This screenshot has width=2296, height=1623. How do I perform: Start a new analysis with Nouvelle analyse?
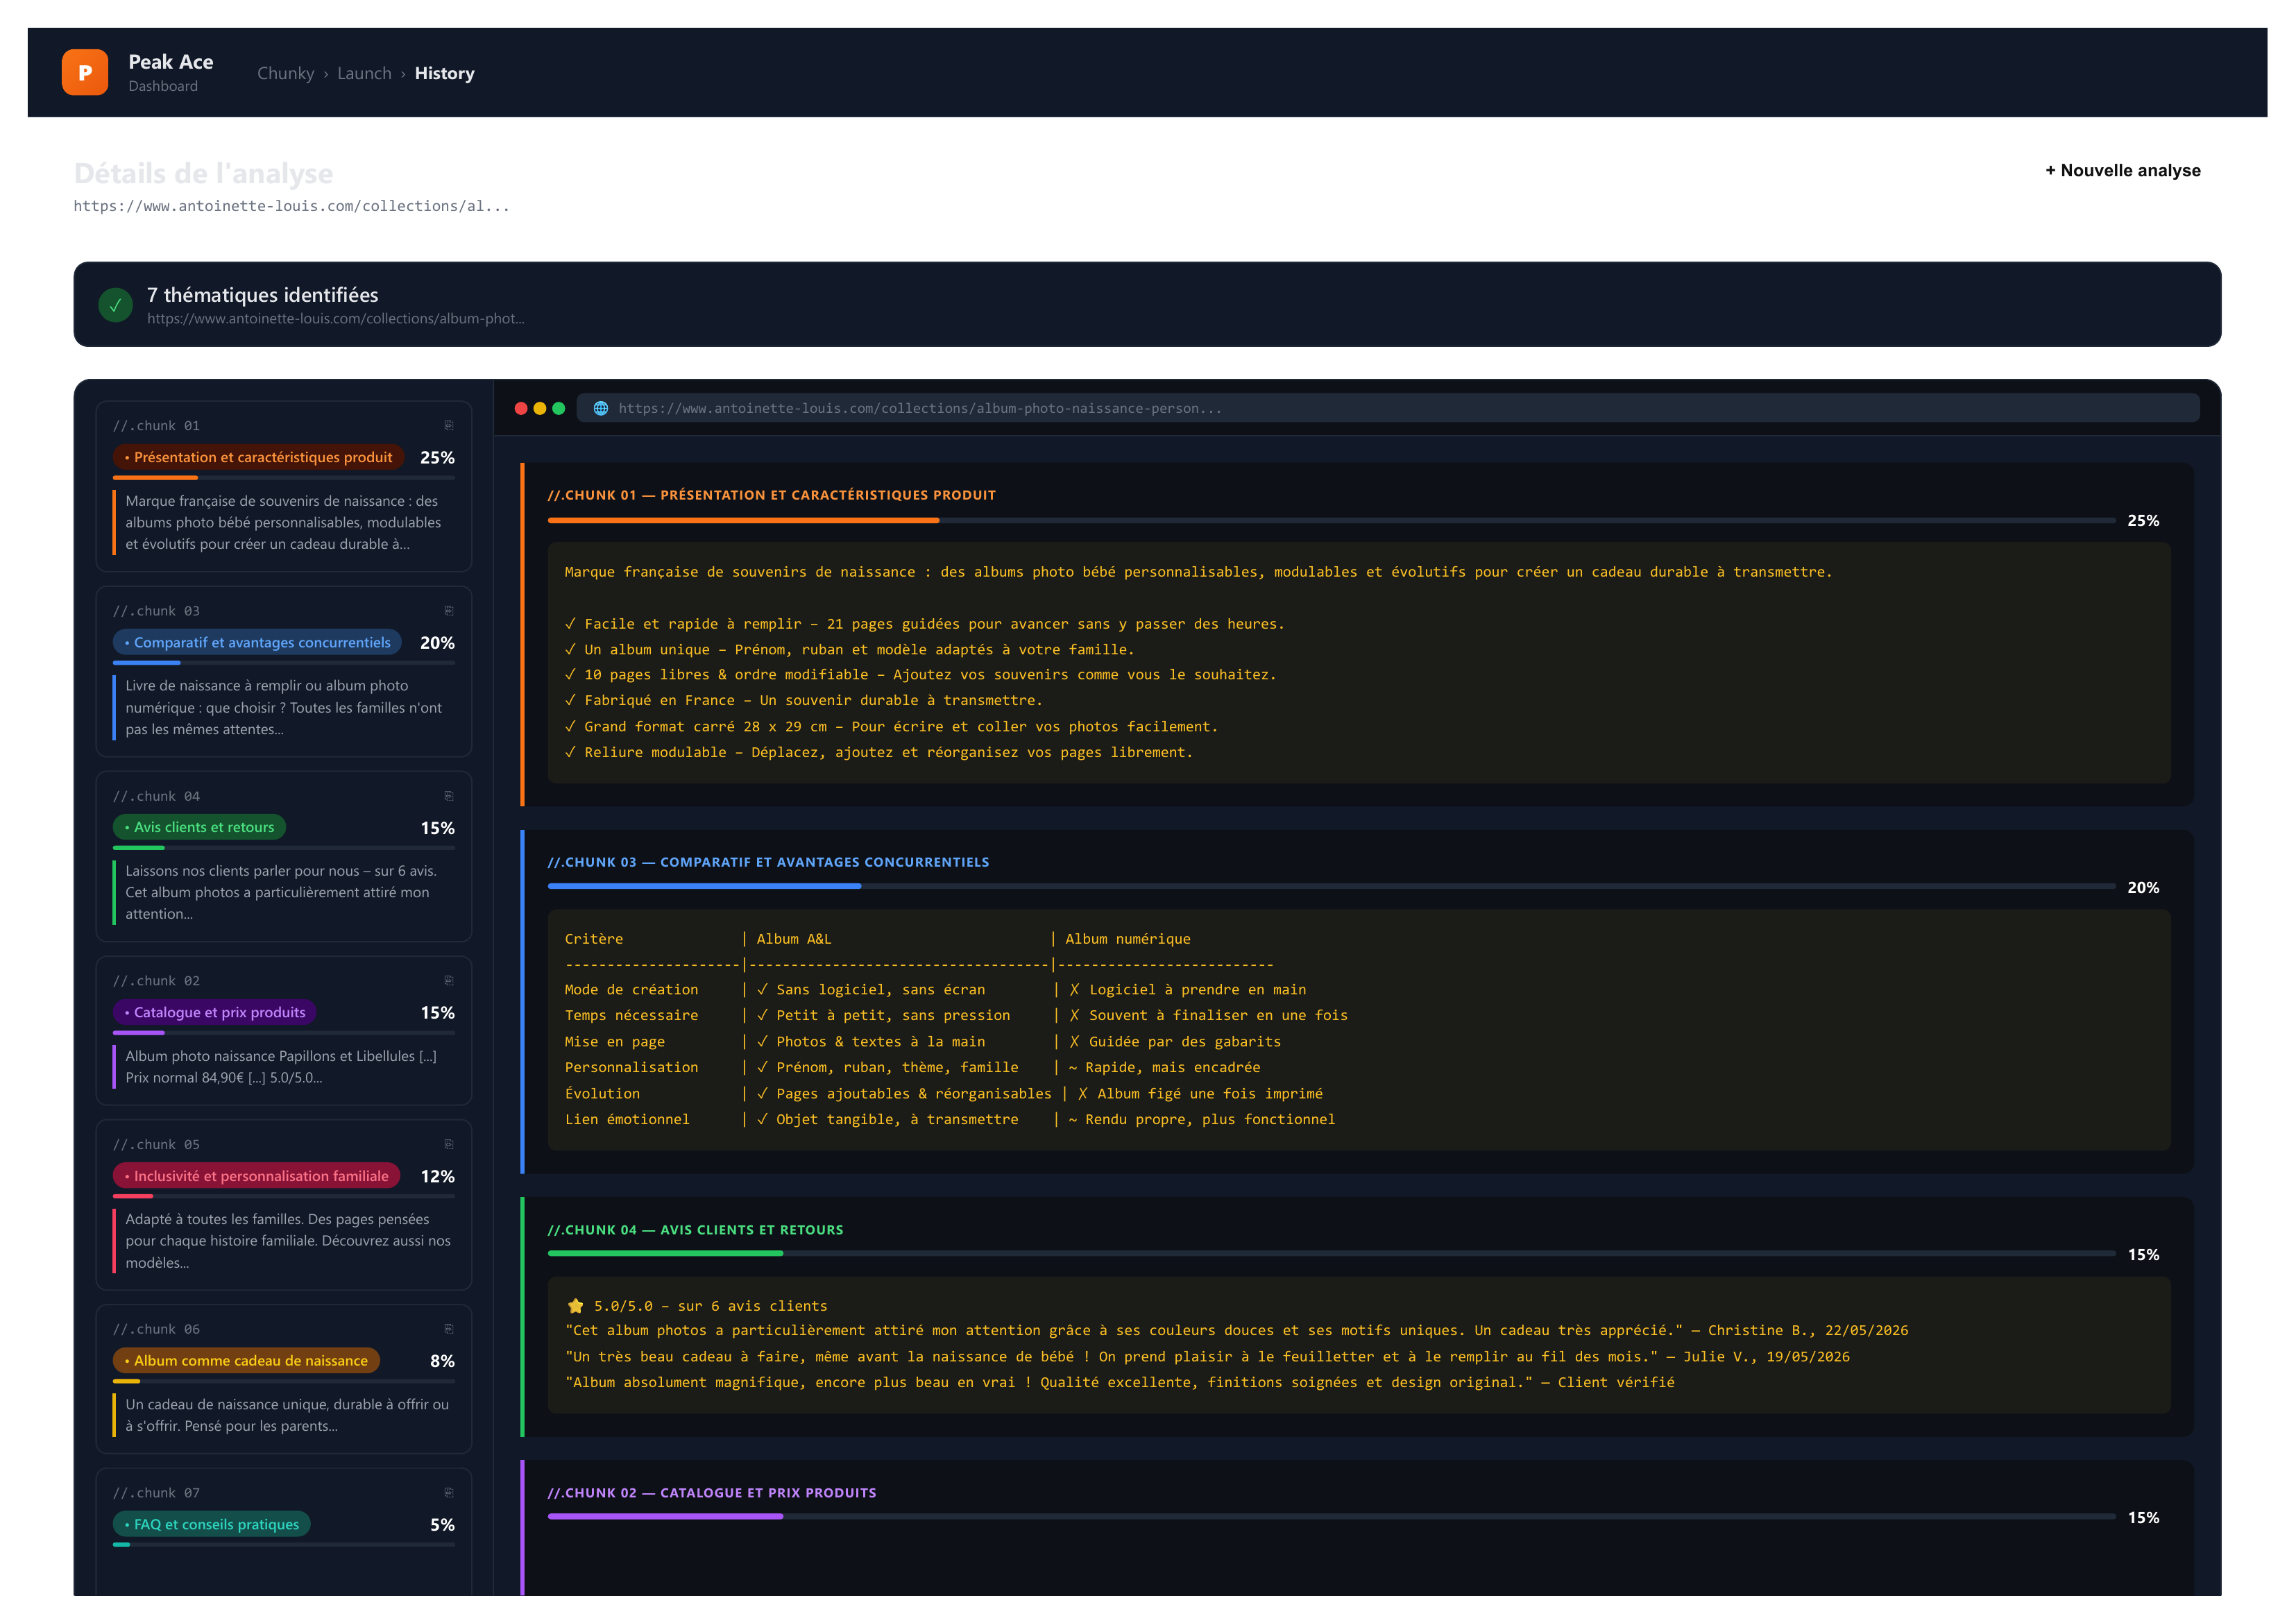click(2122, 170)
